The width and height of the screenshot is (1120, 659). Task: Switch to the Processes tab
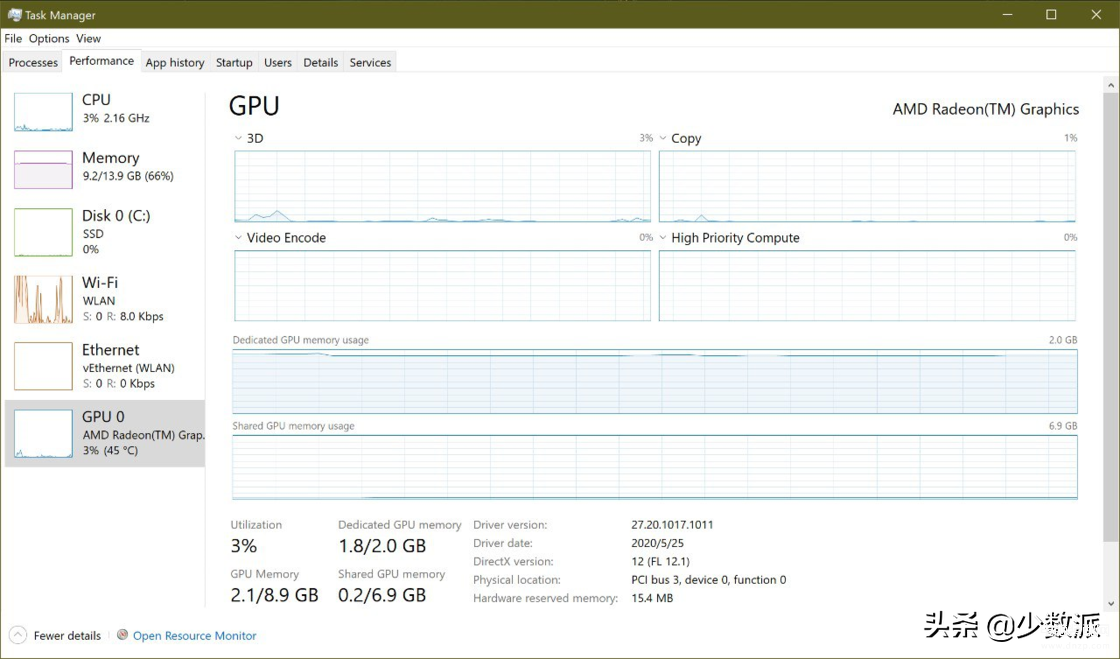tap(33, 63)
